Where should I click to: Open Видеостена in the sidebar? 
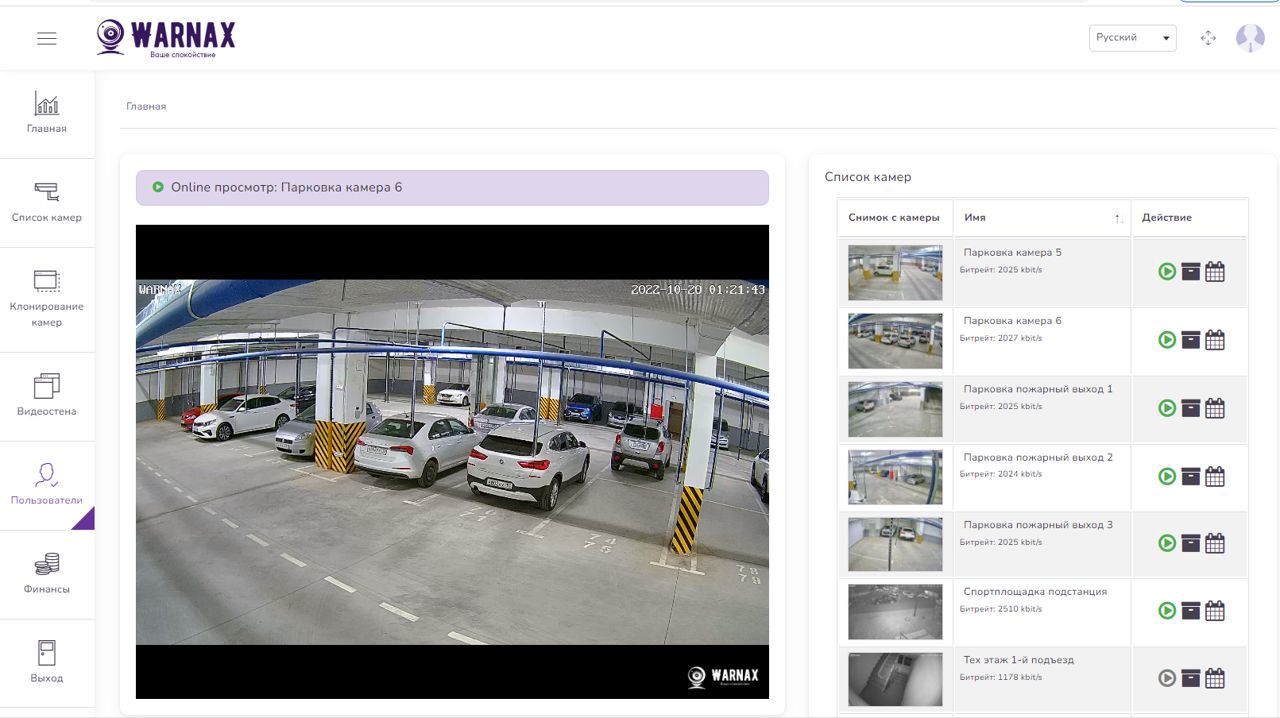[47, 396]
